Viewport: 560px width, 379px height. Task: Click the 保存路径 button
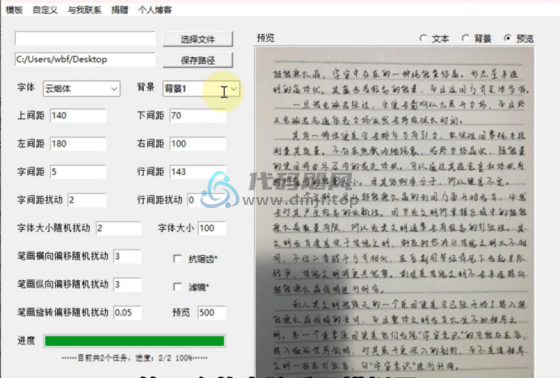[x=198, y=60]
